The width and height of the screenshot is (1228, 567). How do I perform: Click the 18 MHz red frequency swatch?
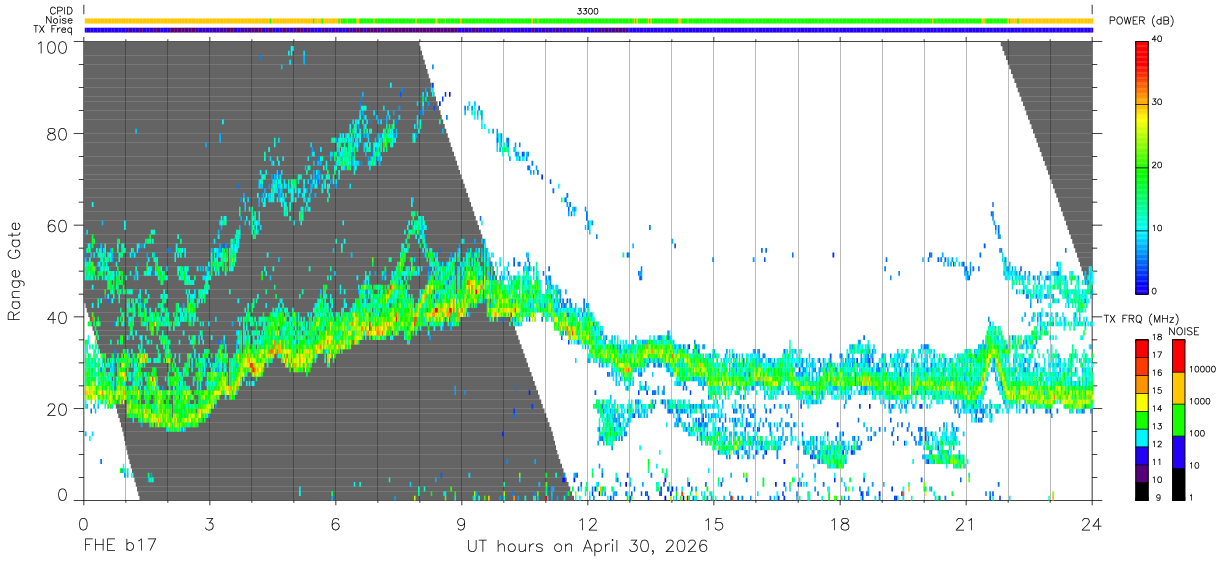1141,348
